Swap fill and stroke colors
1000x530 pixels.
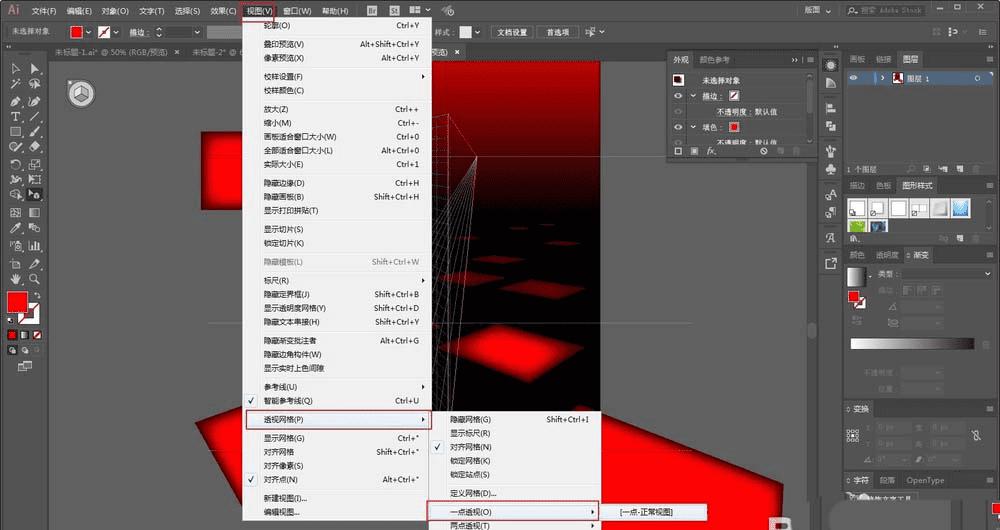(37, 296)
